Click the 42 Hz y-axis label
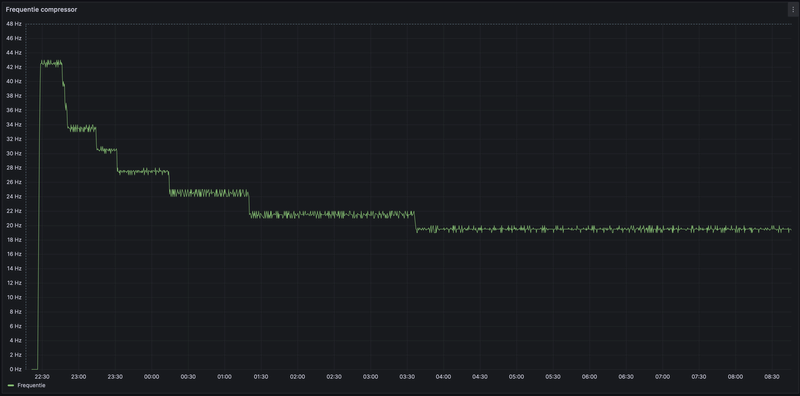The image size is (800, 396). pos(14,67)
